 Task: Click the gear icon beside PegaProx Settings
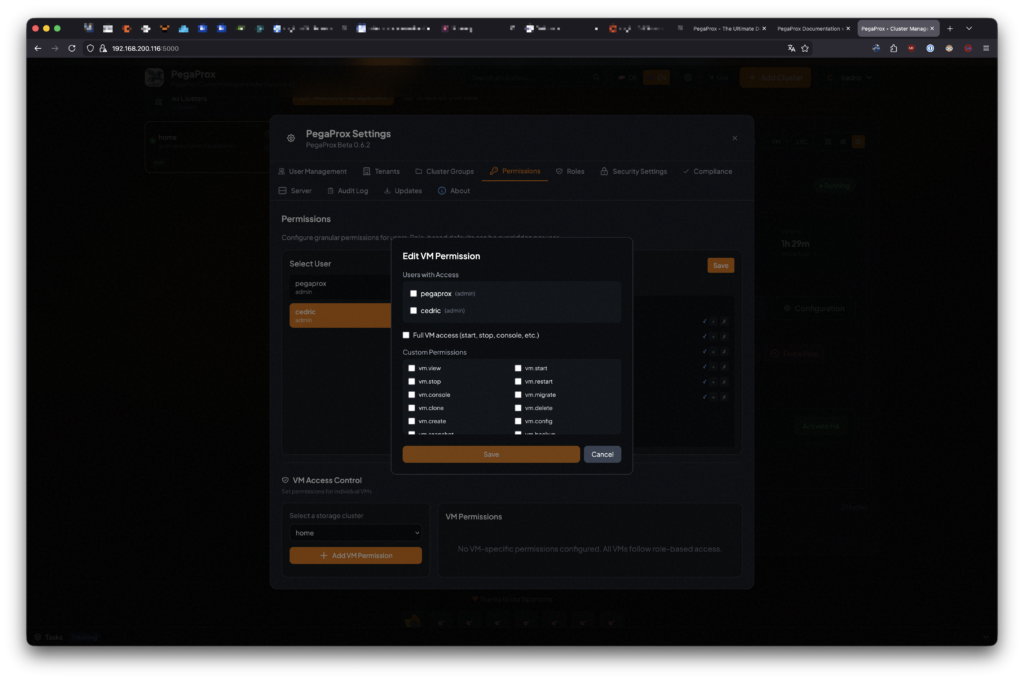pos(291,138)
